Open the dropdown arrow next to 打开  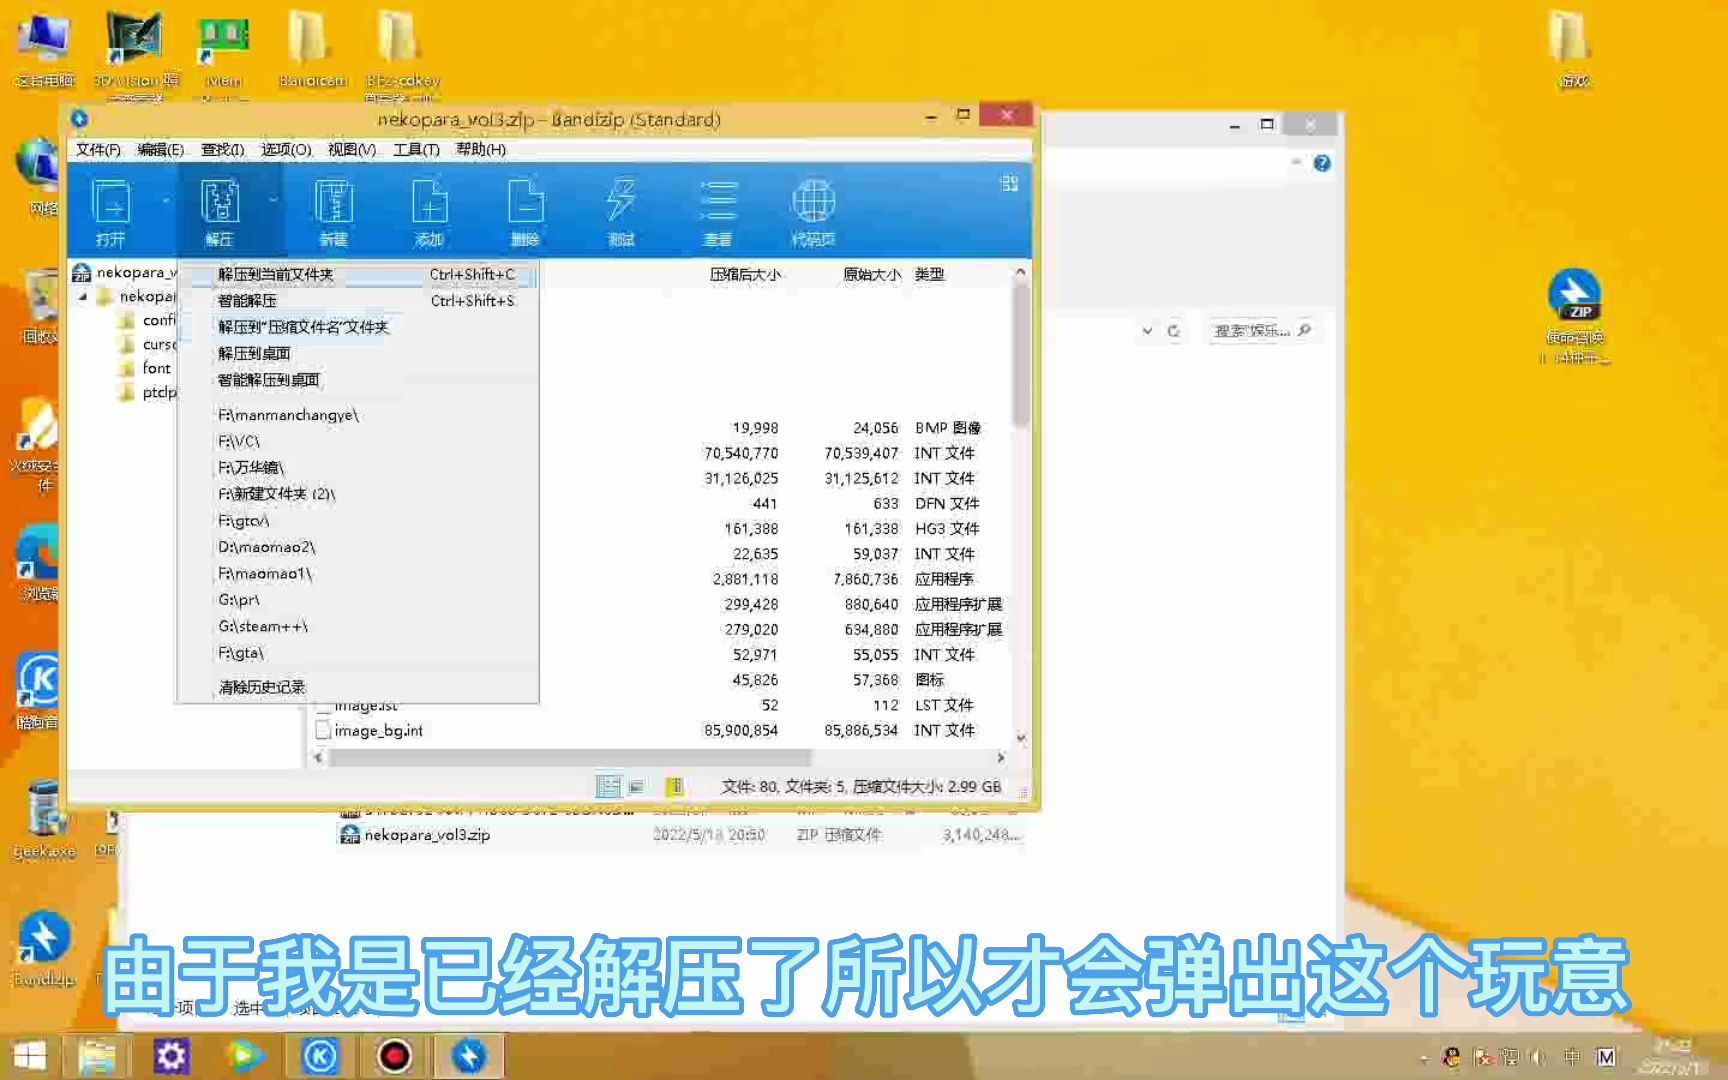[x=165, y=200]
